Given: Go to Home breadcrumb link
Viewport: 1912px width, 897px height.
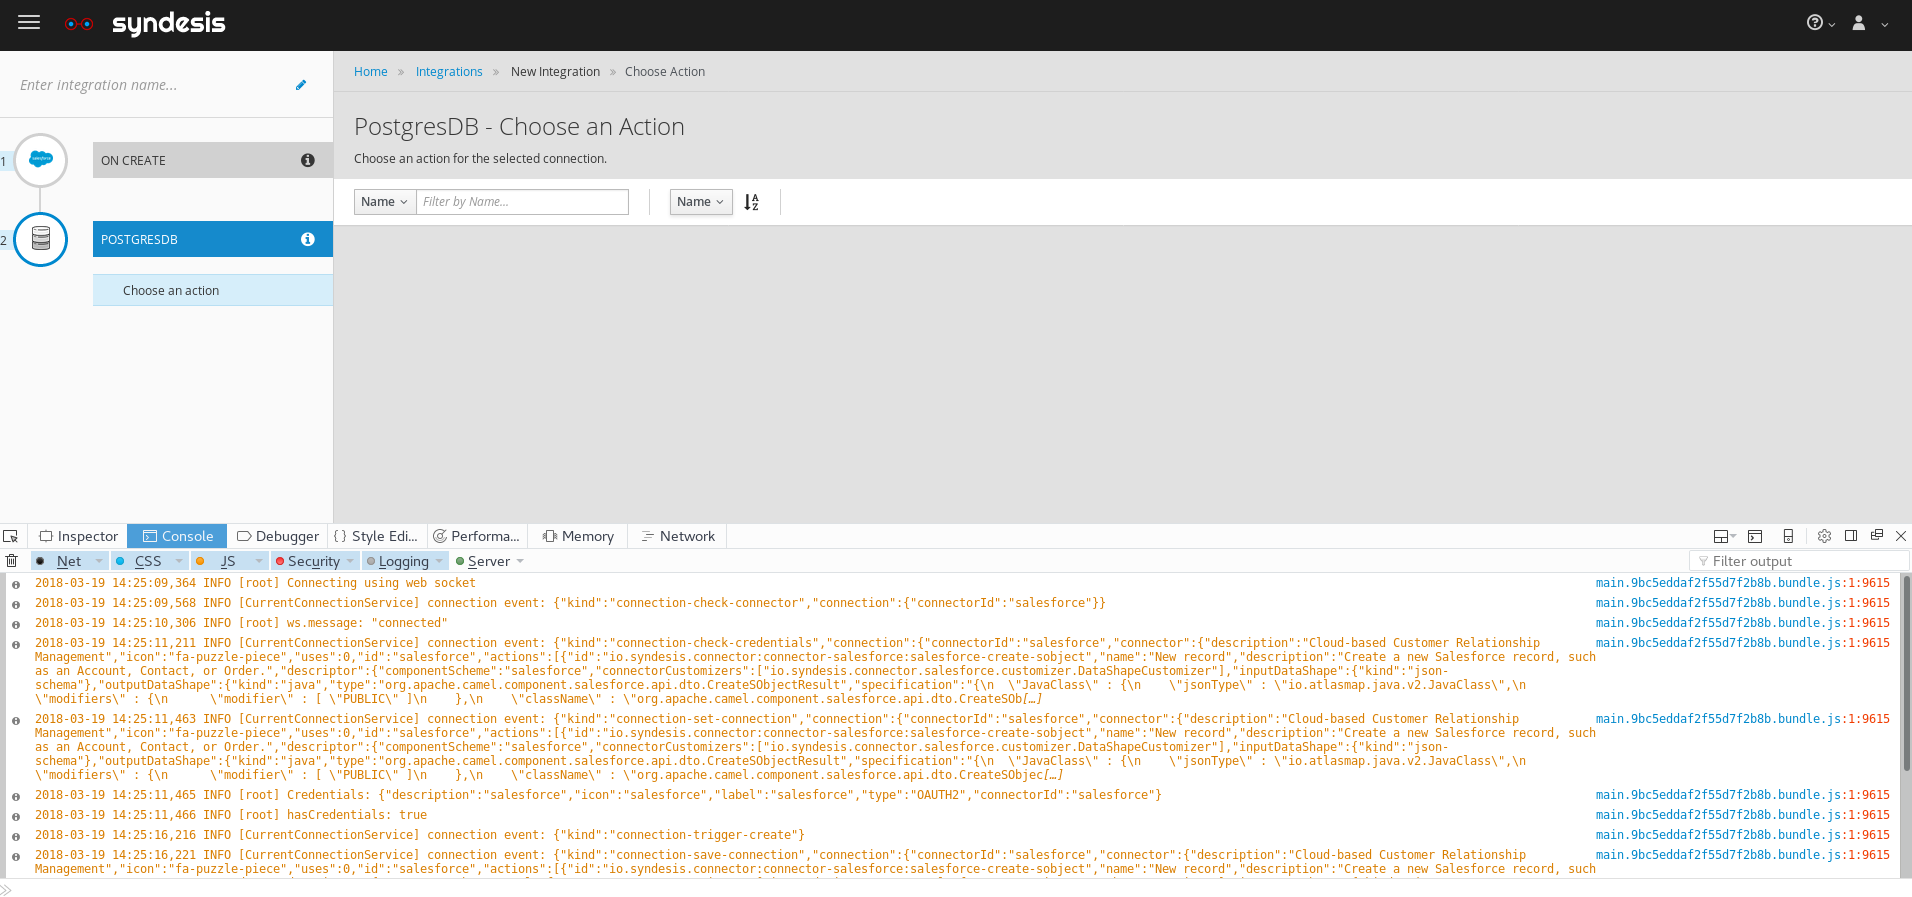Looking at the screenshot, I should 371,72.
